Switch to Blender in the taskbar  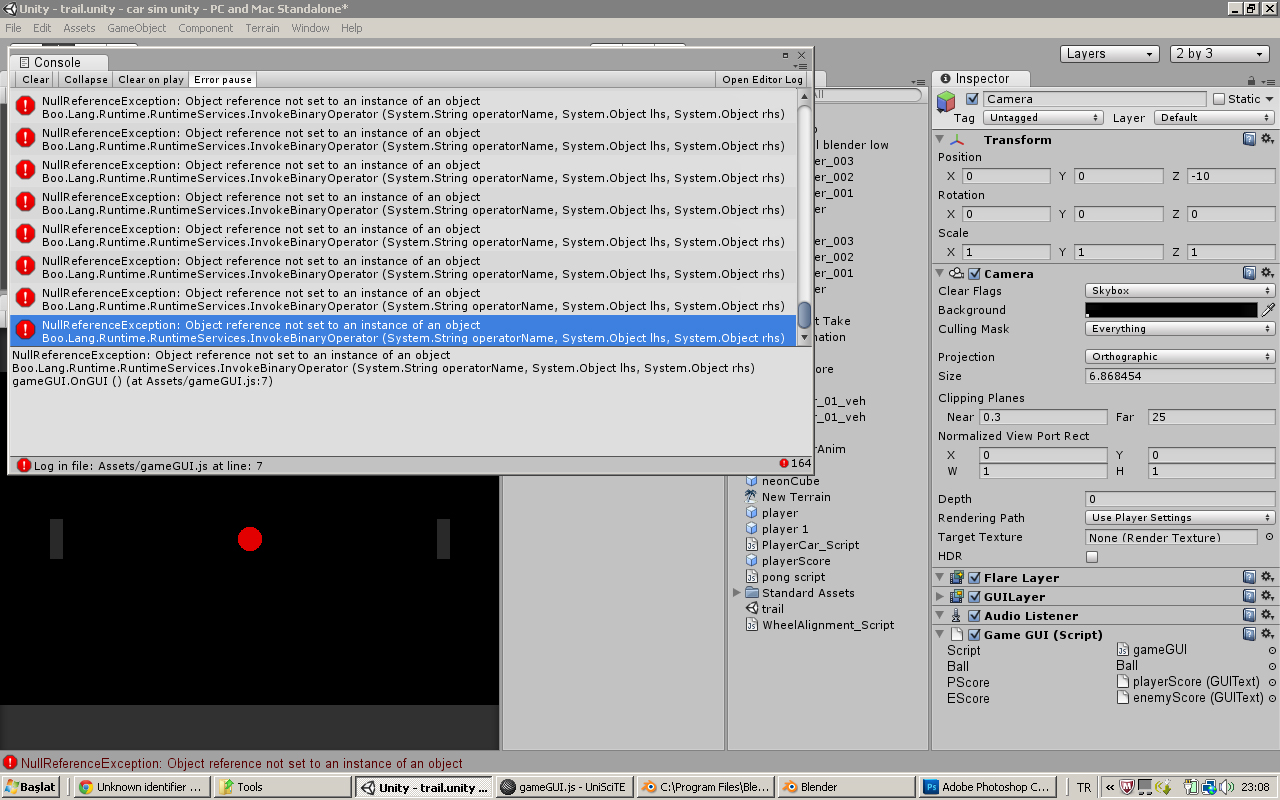tap(845, 787)
